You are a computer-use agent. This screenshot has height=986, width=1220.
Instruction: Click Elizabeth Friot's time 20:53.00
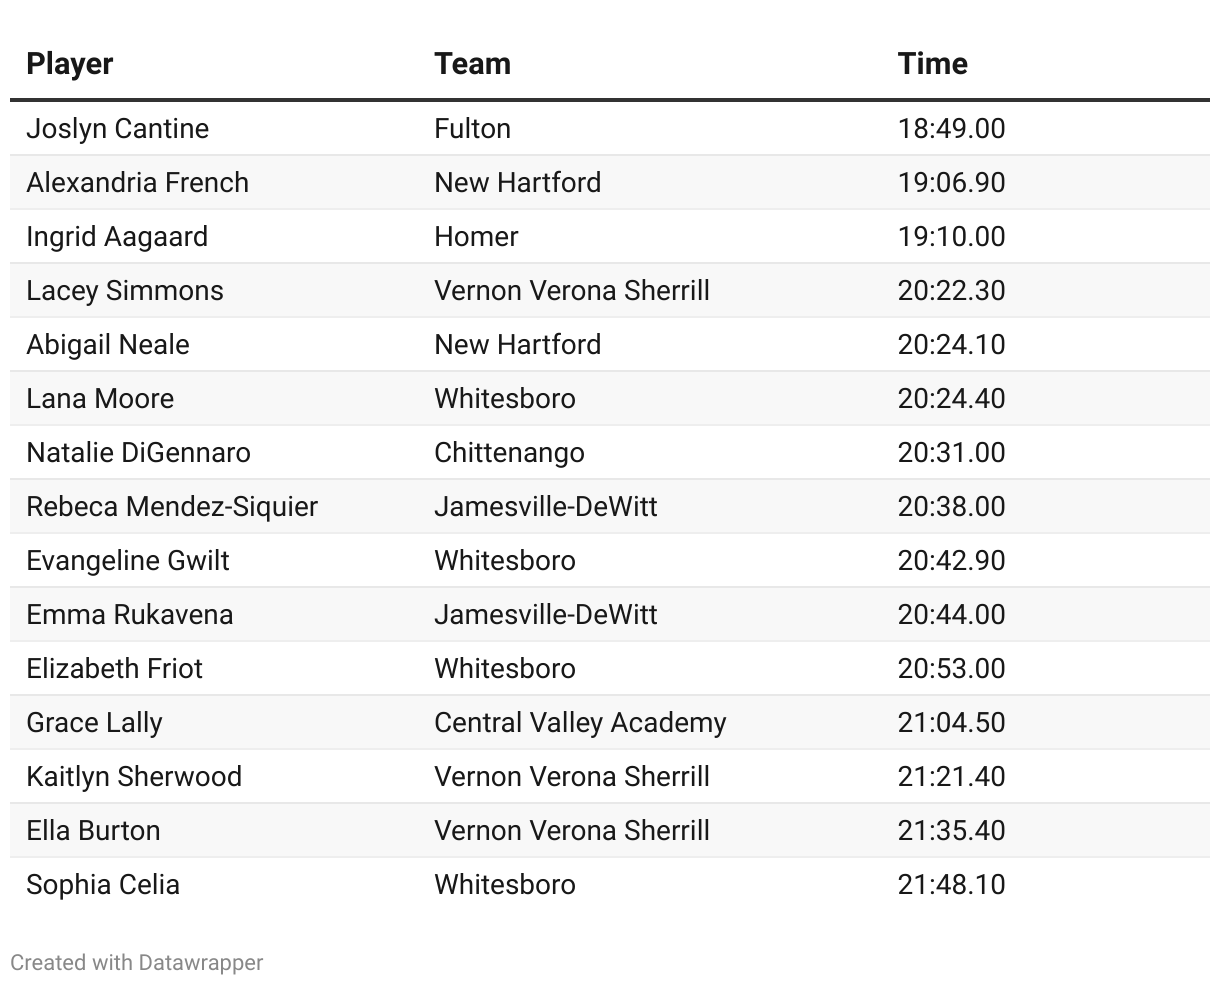coord(951,669)
